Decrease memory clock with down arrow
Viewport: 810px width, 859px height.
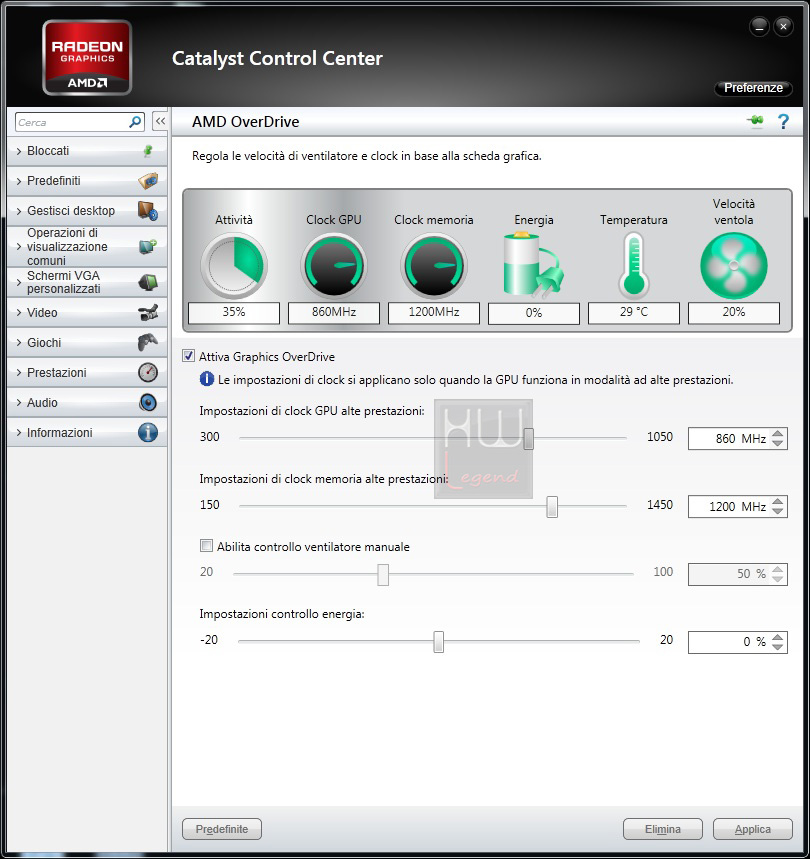click(x=778, y=511)
